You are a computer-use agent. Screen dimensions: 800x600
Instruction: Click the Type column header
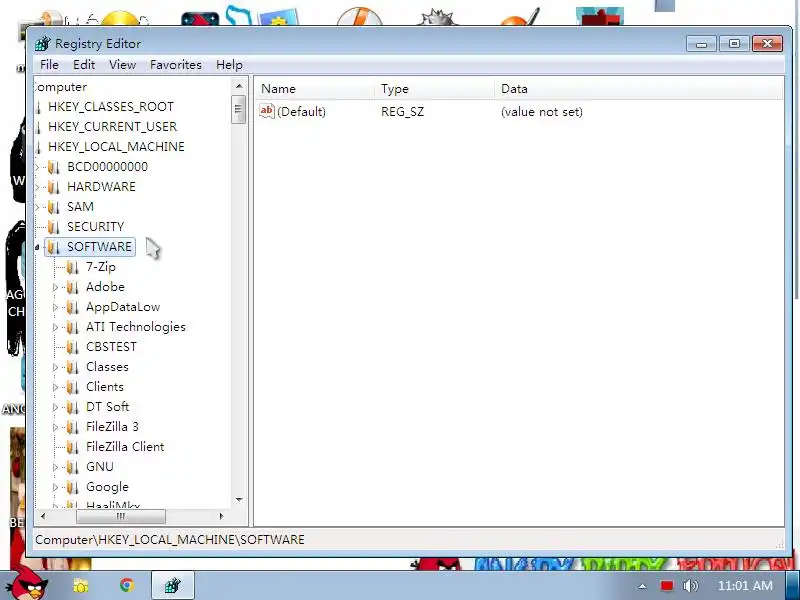pyautogui.click(x=435, y=89)
